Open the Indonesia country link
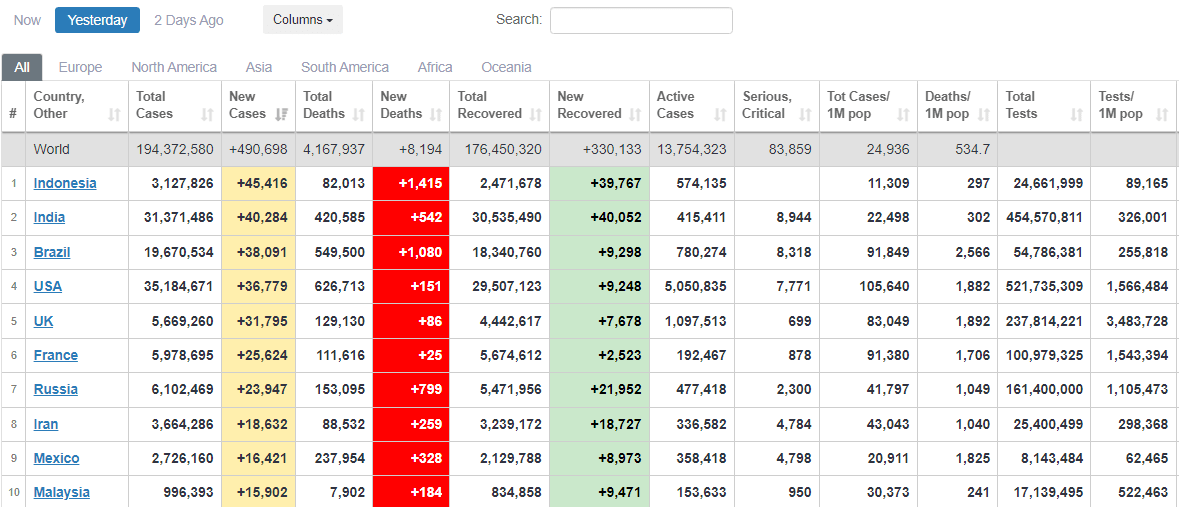This screenshot has height=507, width=1179. (65, 183)
